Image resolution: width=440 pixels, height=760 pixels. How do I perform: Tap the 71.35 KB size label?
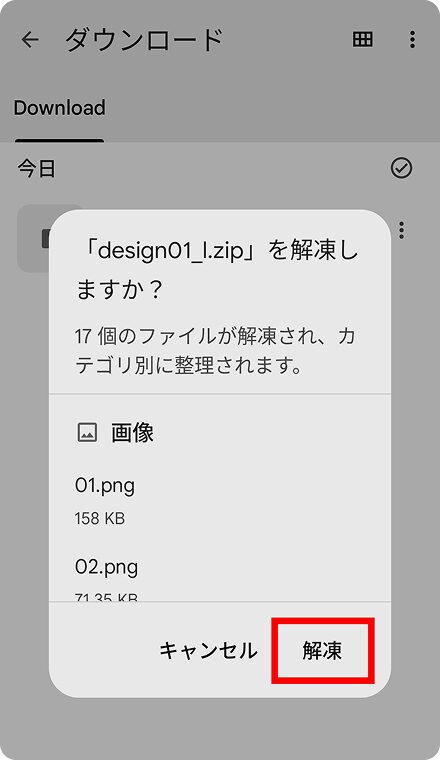click(x=106, y=597)
